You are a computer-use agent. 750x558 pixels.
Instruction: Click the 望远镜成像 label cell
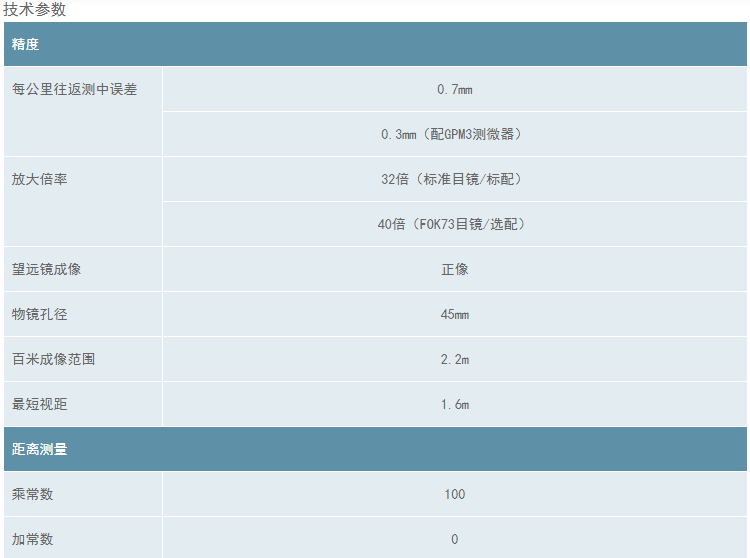(46, 270)
